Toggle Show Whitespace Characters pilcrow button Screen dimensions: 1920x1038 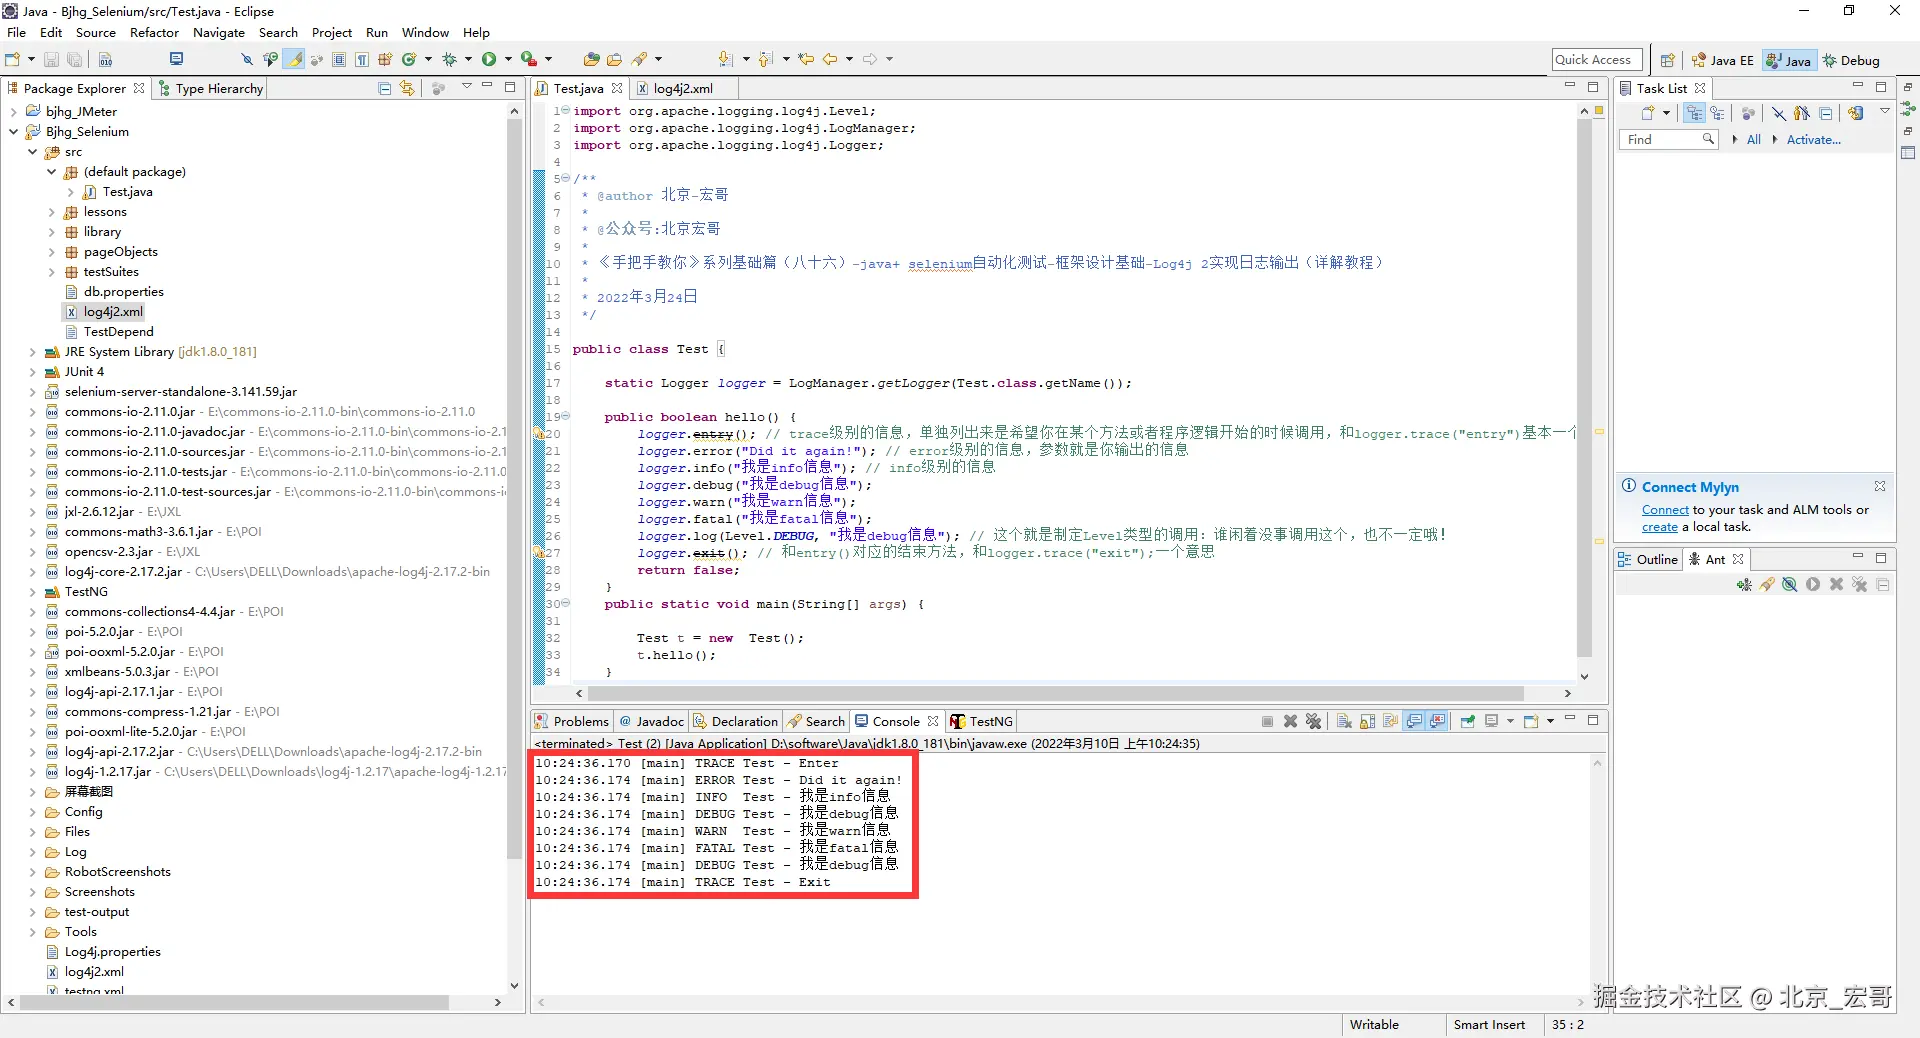coord(362,59)
